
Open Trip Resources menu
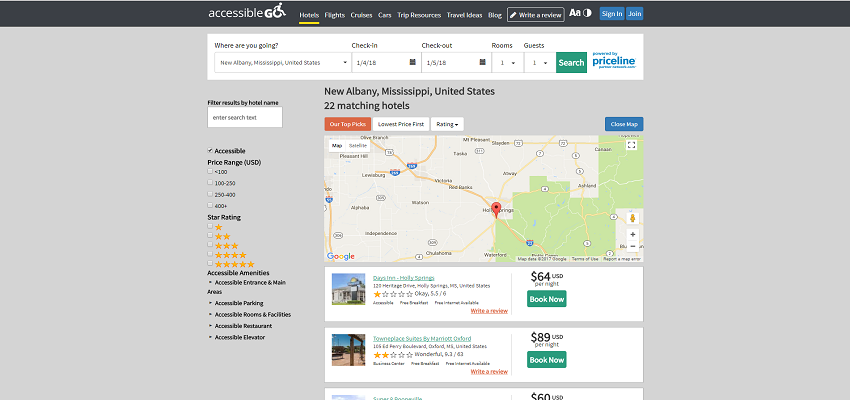tap(419, 15)
